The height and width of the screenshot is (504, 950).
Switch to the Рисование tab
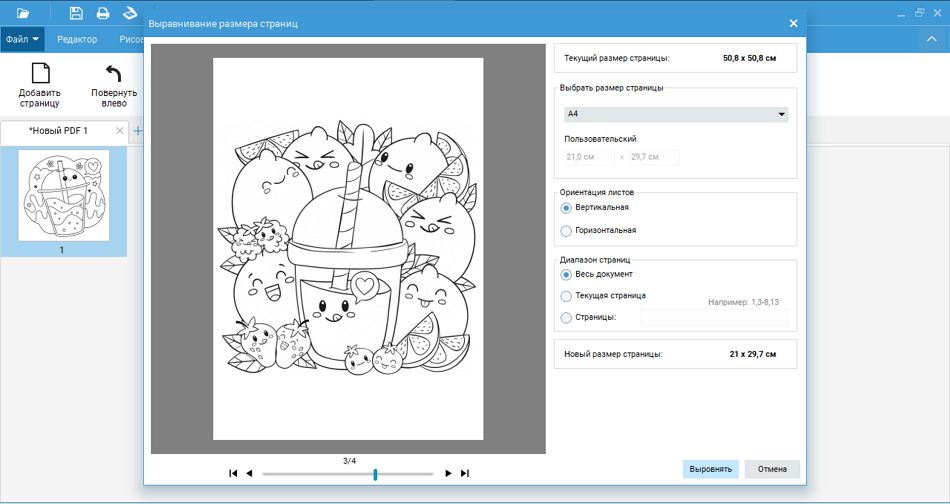131,39
